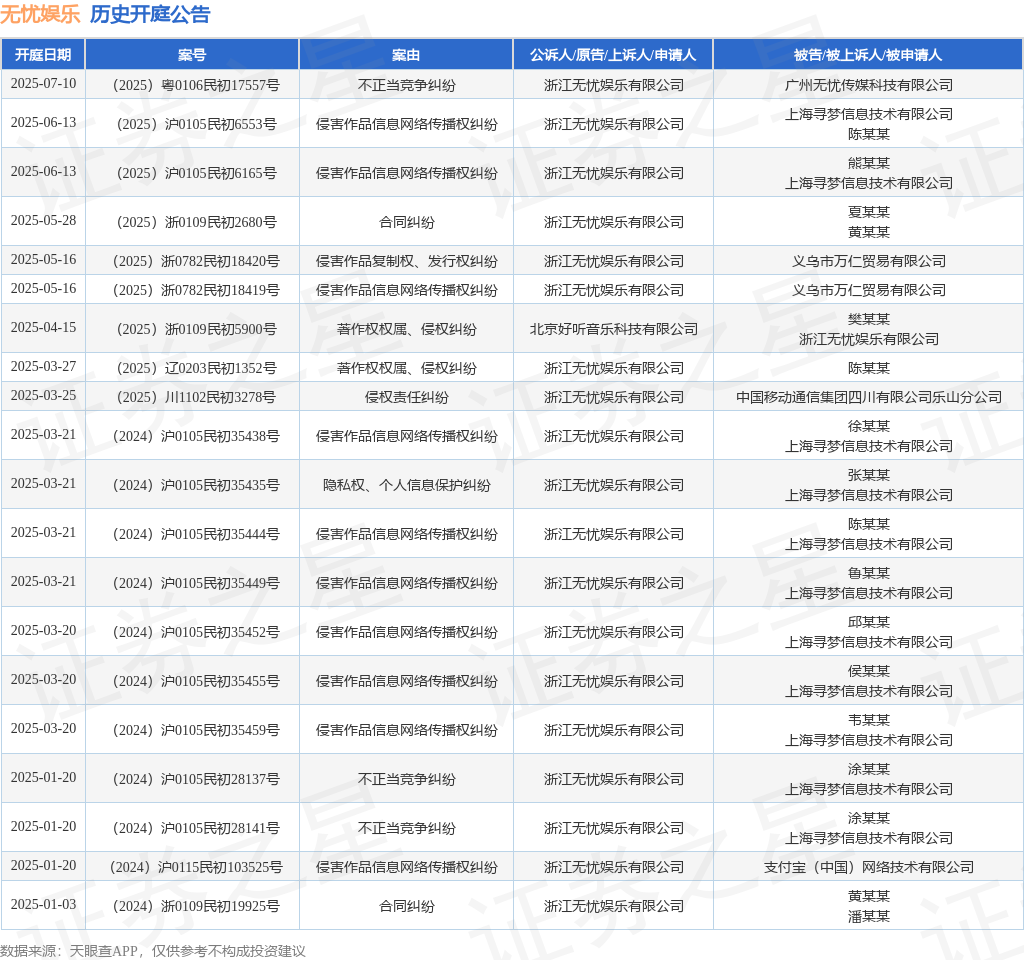Select case number 沪0105民初35438号

coord(197,436)
